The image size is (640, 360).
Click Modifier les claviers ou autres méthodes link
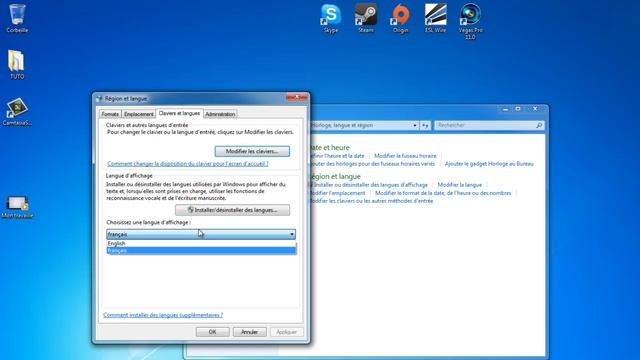[x=371, y=201]
